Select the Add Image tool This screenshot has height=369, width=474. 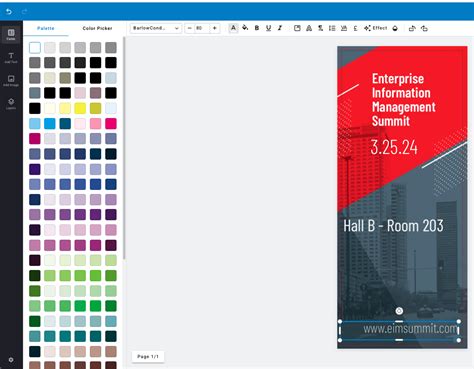point(11,81)
